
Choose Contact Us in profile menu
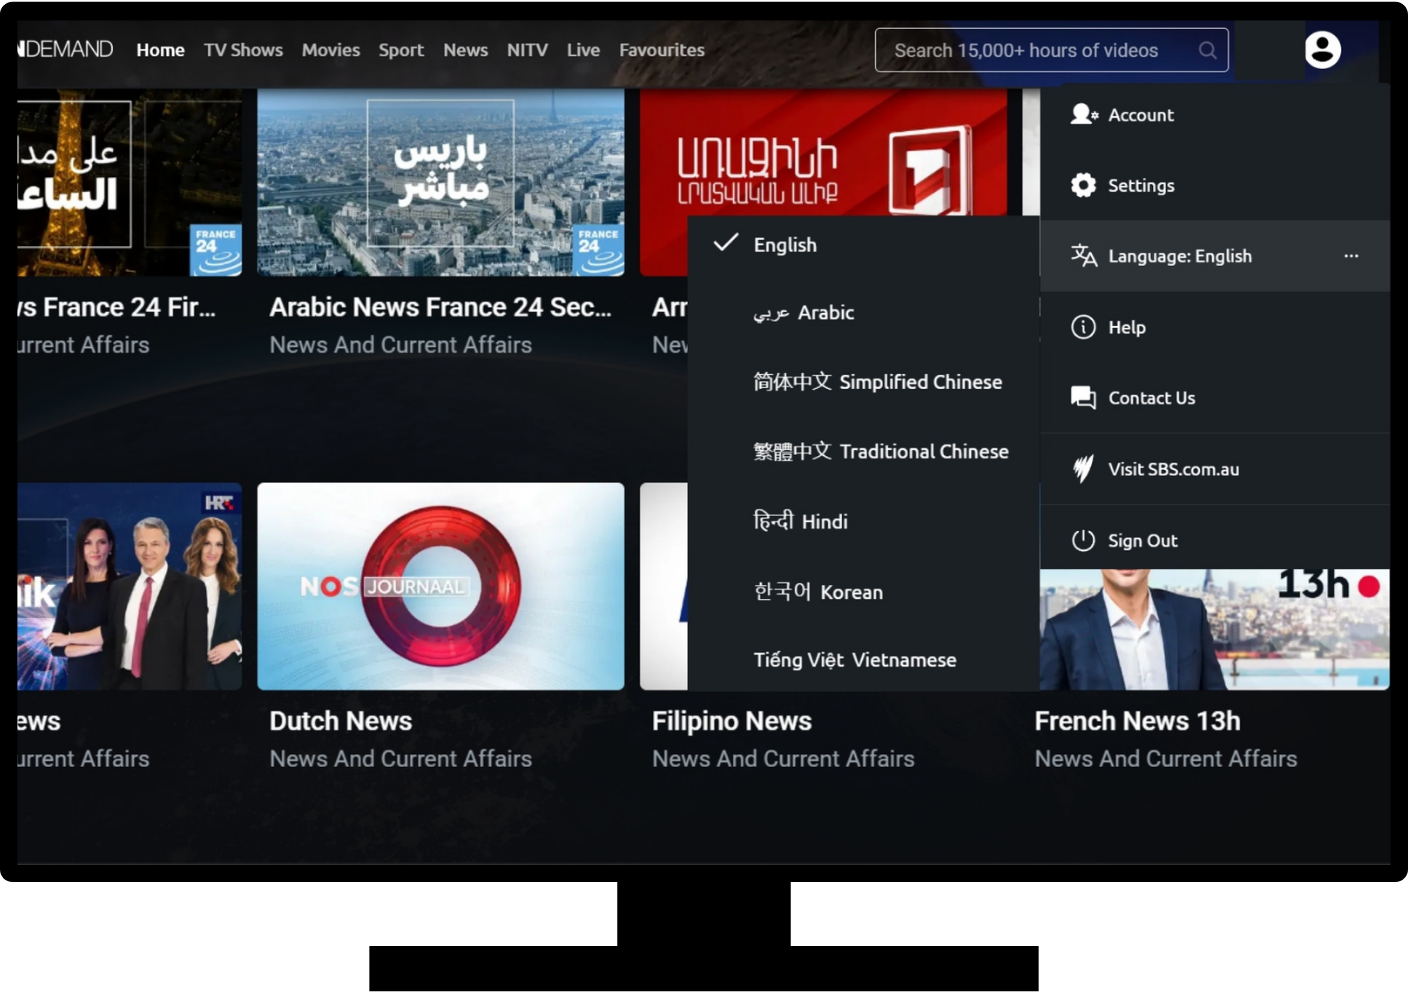point(1215,398)
